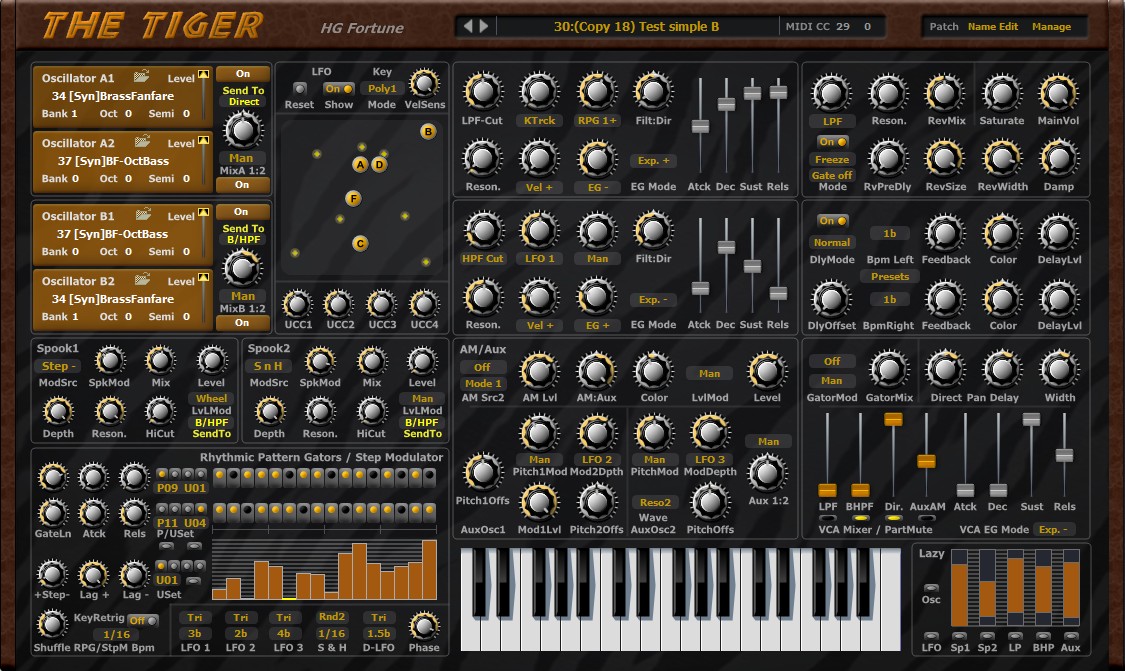Open DlyMode Normal selector
Image resolution: width=1125 pixels, height=671 pixels.
click(x=832, y=243)
